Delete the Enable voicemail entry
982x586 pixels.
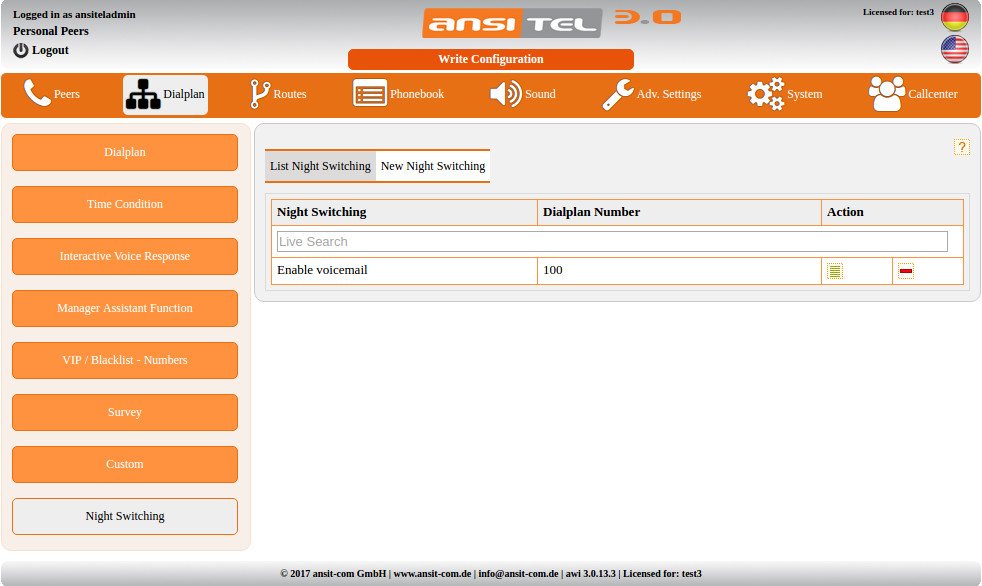pyautogui.click(x=905, y=271)
